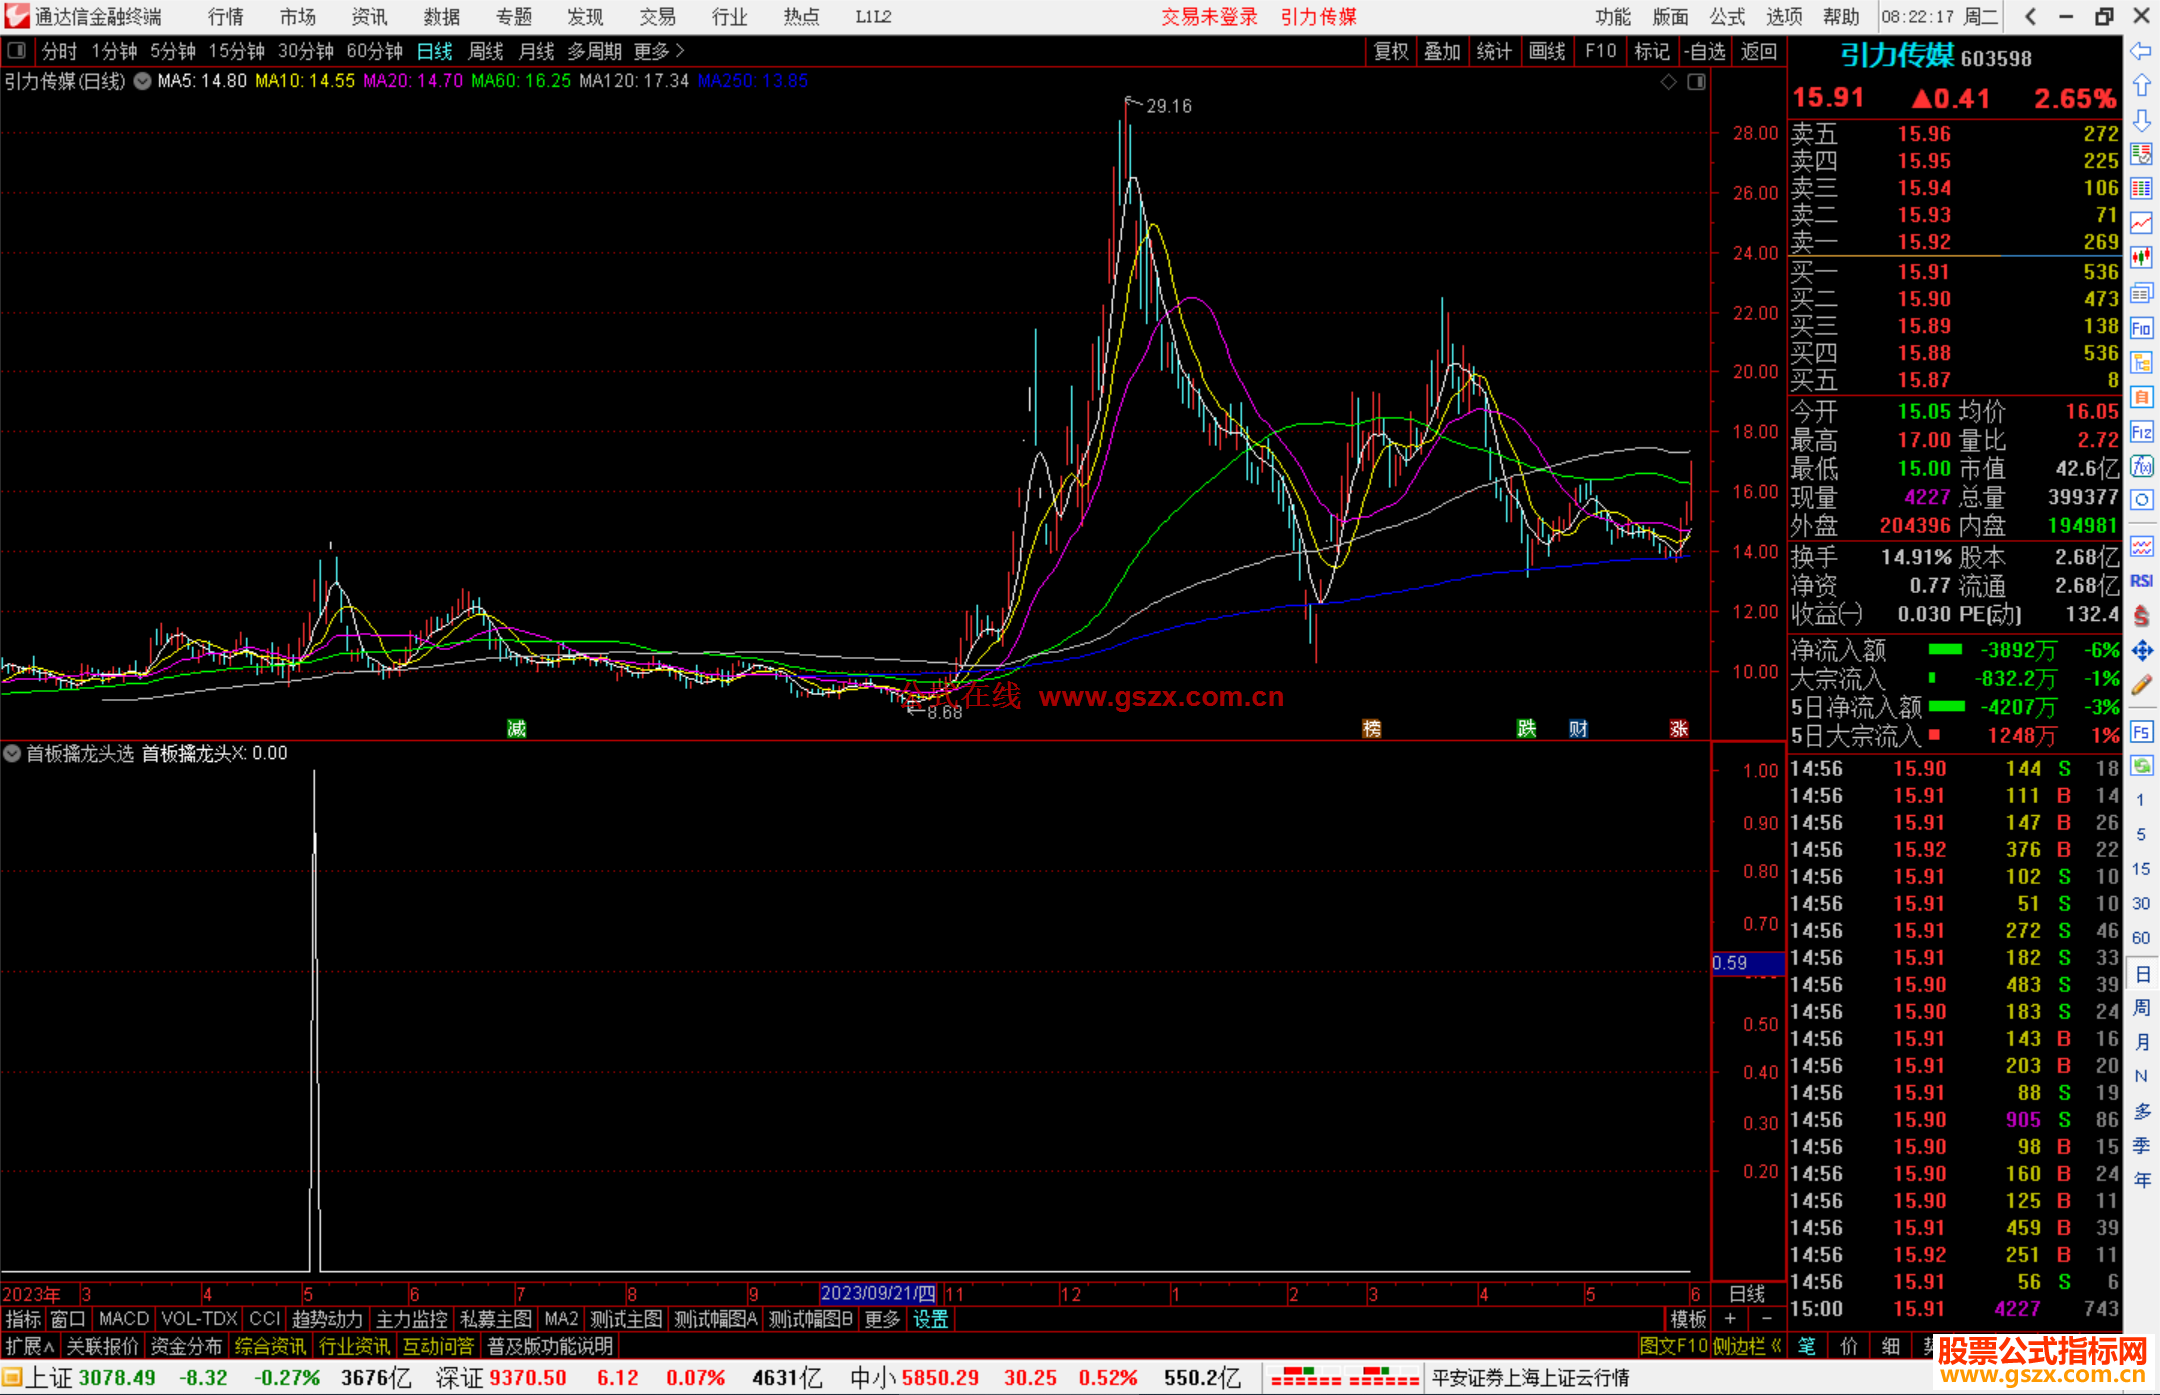The width and height of the screenshot is (2160, 1395).
Task: Click the blue left arrow sidebar icon
Action: [2141, 50]
